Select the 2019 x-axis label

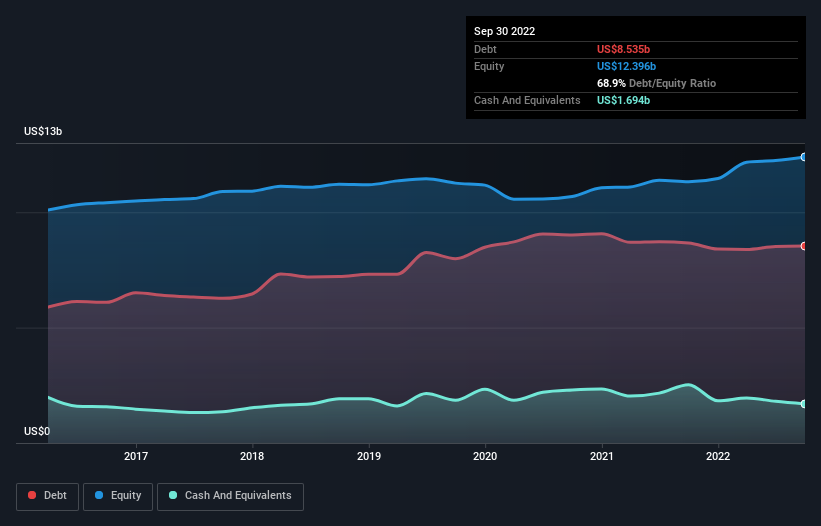pyautogui.click(x=369, y=456)
